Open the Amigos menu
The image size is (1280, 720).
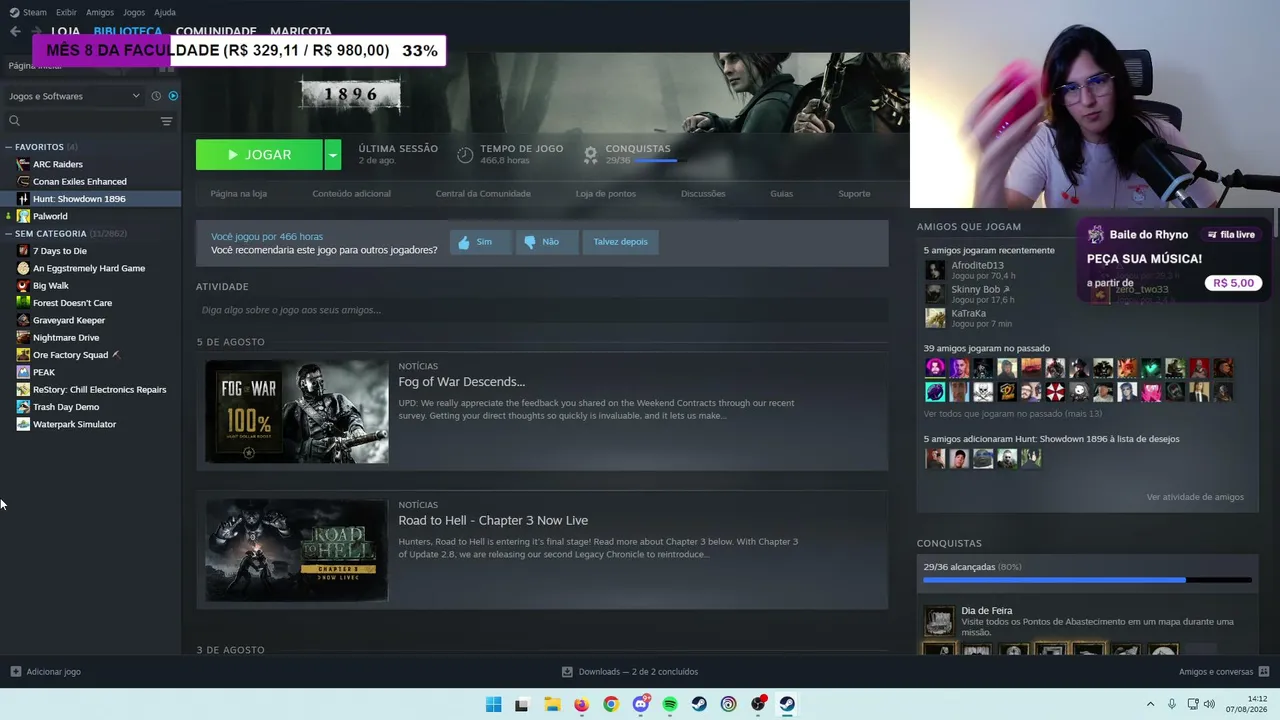(x=100, y=12)
